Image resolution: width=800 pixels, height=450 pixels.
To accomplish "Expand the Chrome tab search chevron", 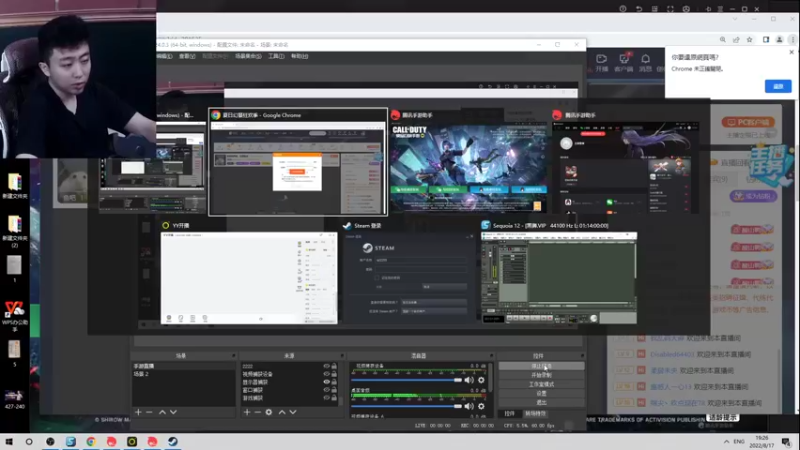I will (735, 19).
